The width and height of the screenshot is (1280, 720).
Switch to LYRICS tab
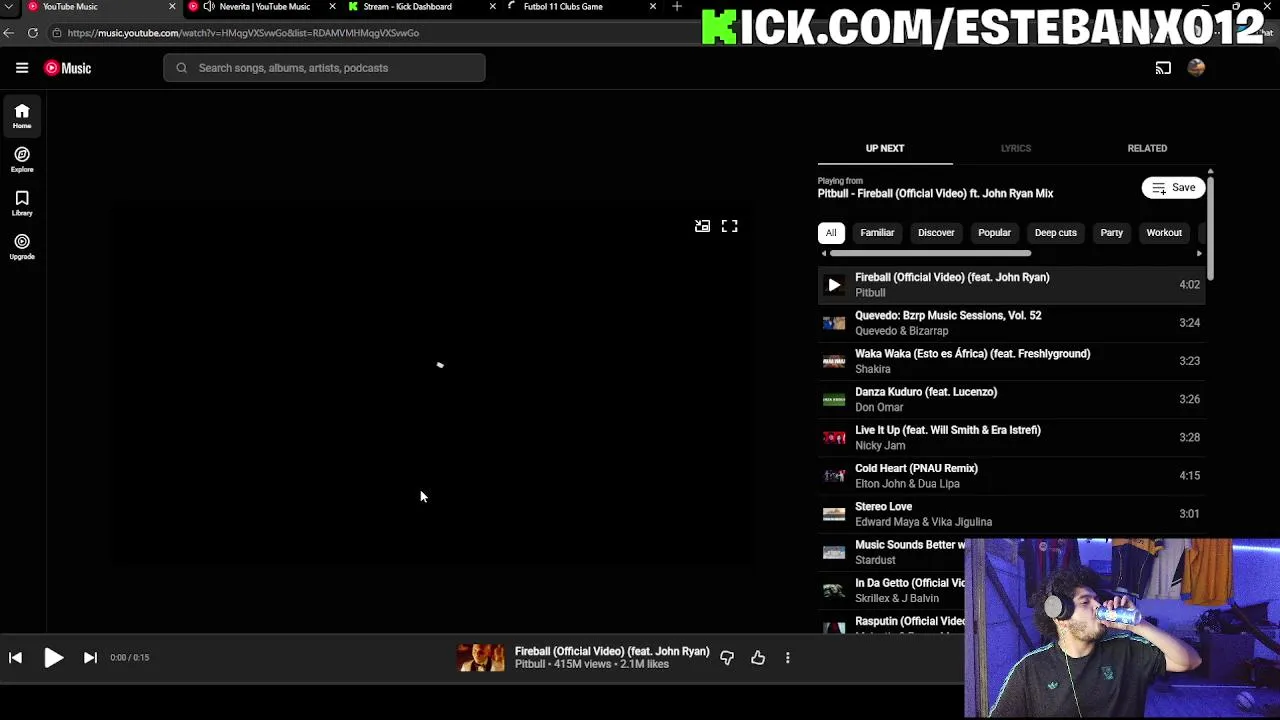(x=1015, y=148)
